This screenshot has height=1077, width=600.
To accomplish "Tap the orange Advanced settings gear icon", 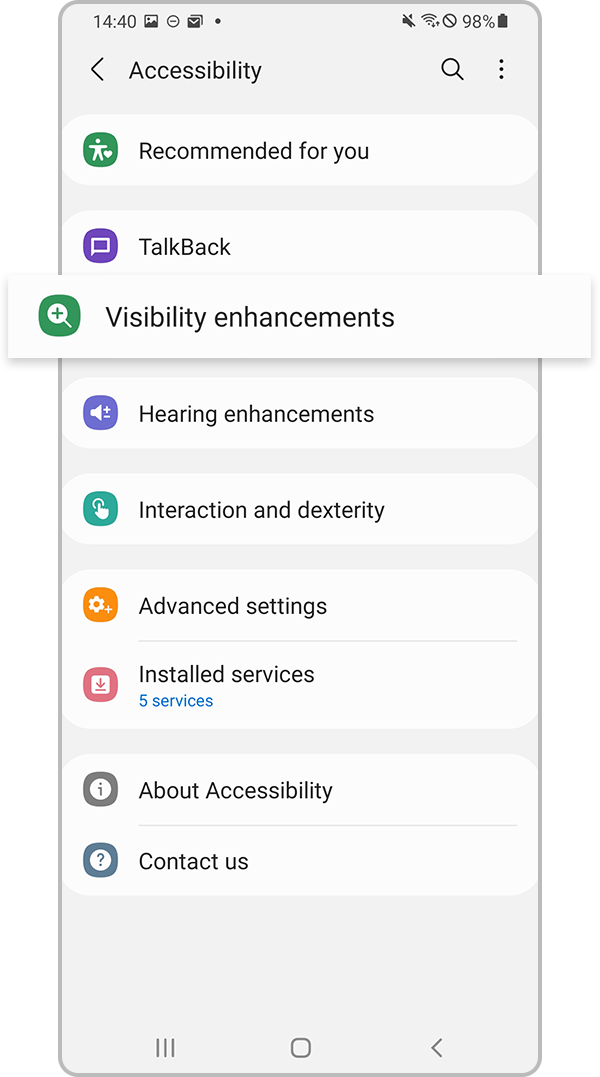I will 100,606.
